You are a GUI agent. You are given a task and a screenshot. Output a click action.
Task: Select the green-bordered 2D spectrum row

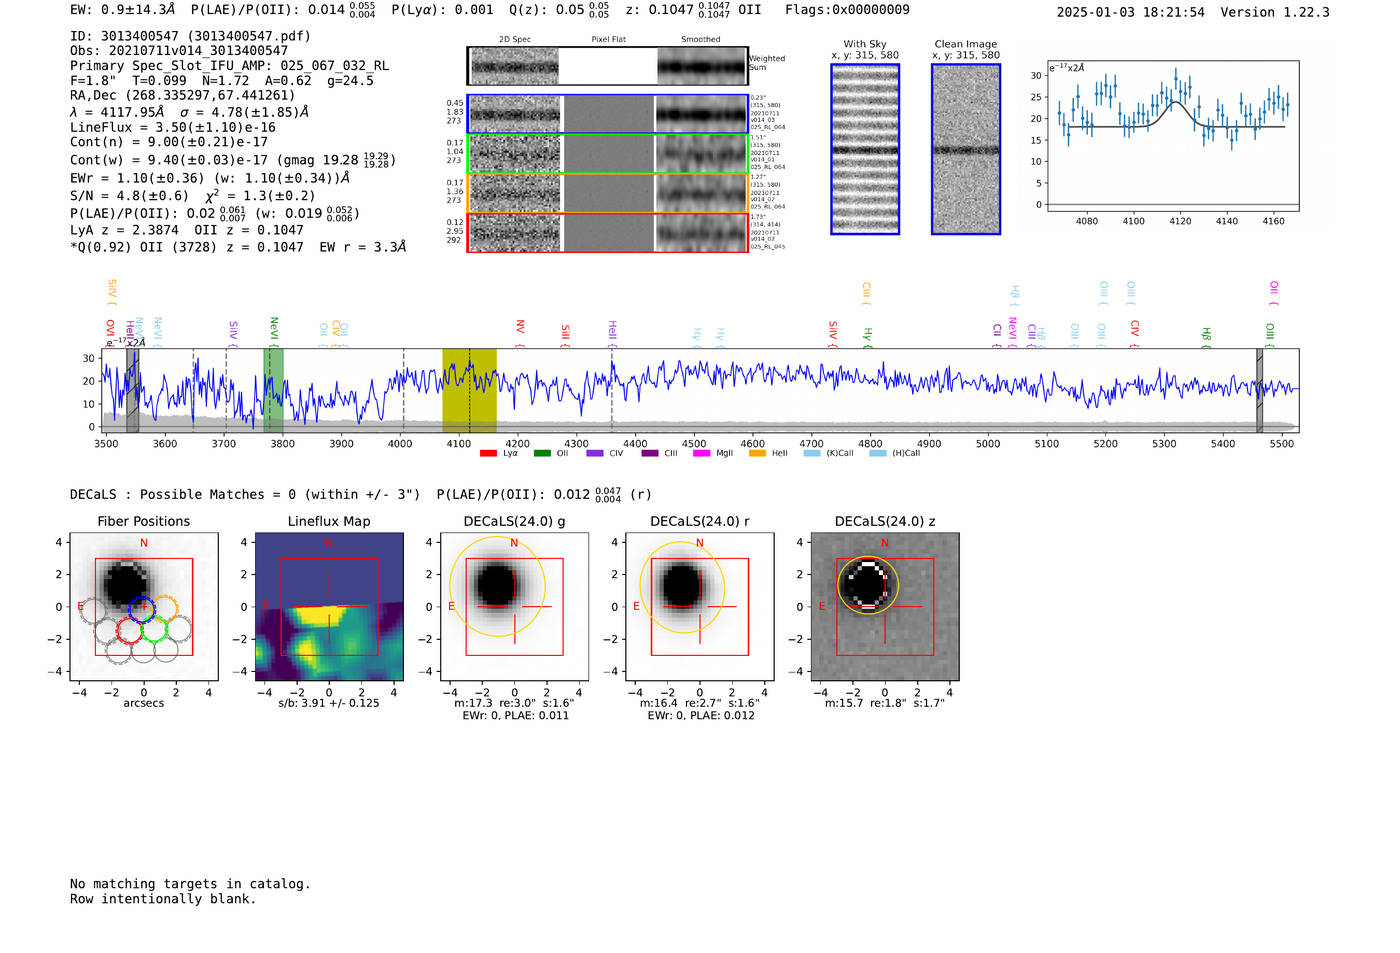608,154
